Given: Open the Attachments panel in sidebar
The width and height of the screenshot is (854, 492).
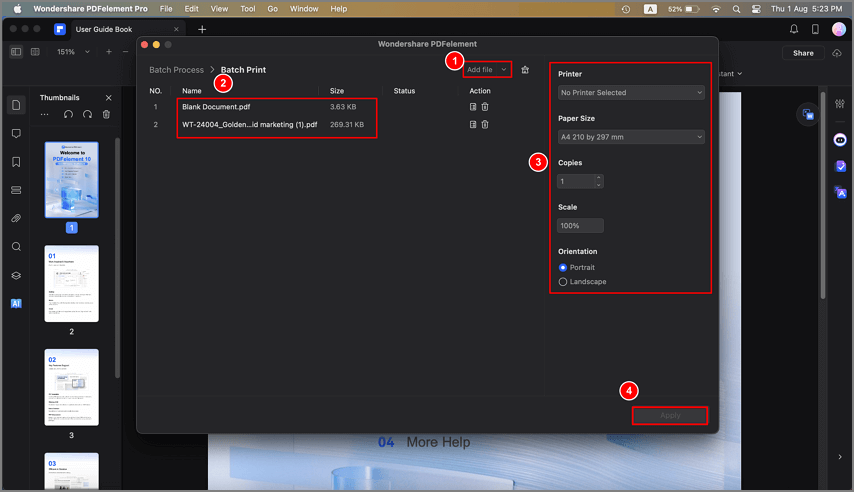Looking at the screenshot, I should 16,218.
